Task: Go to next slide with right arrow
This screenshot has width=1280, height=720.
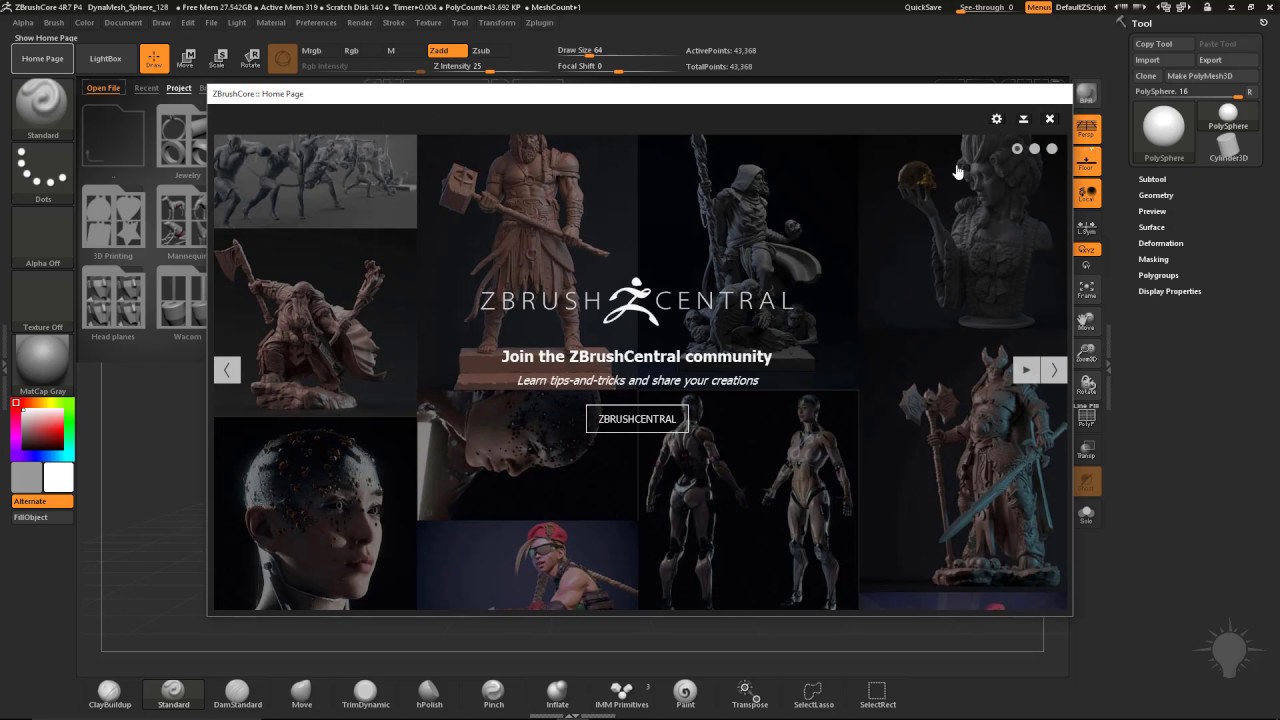Action: [1054, 370]
